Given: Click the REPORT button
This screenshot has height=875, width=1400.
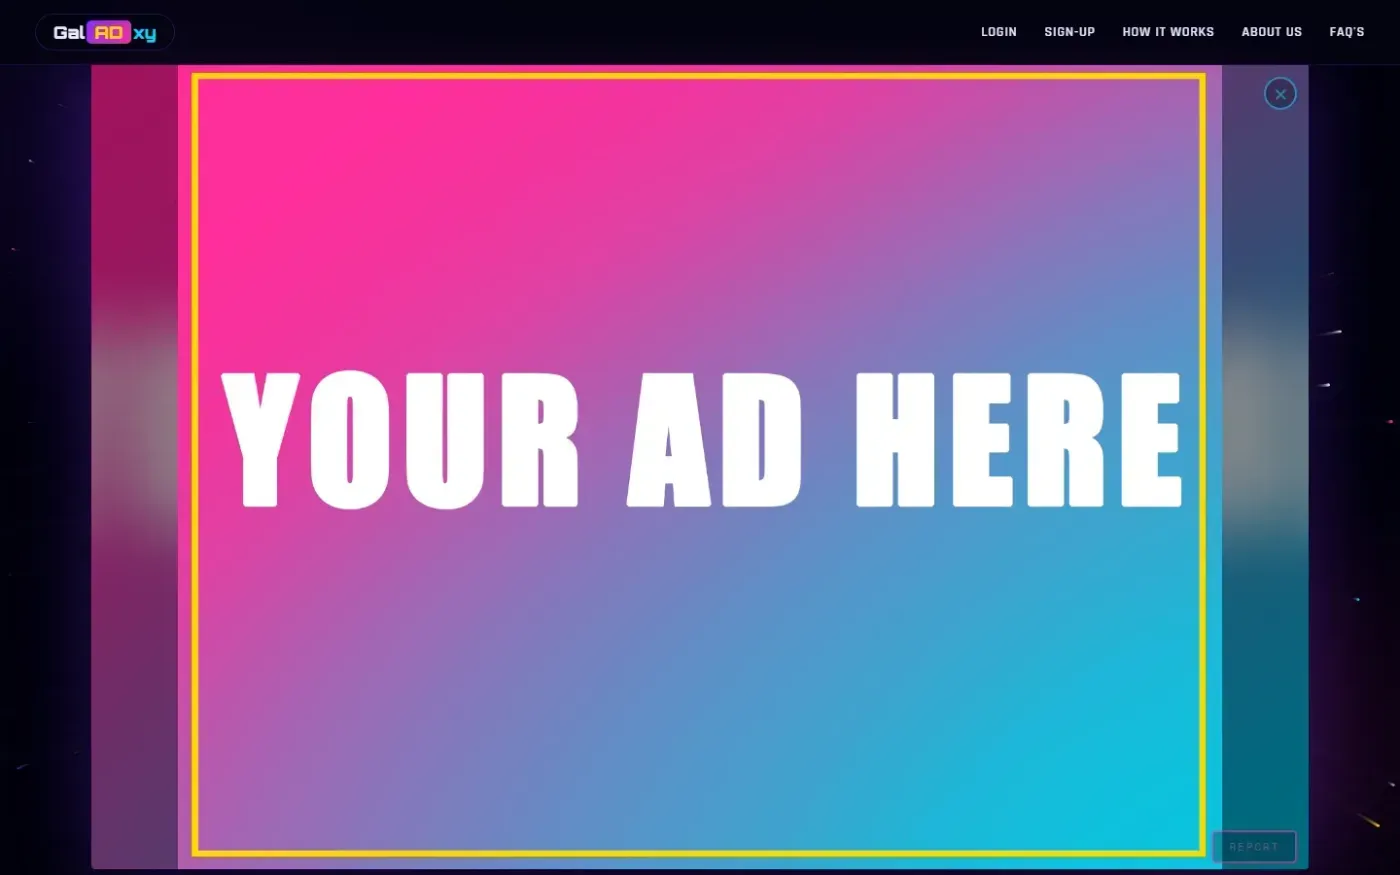Looking at the screenshot, I should coord(1253,847).
